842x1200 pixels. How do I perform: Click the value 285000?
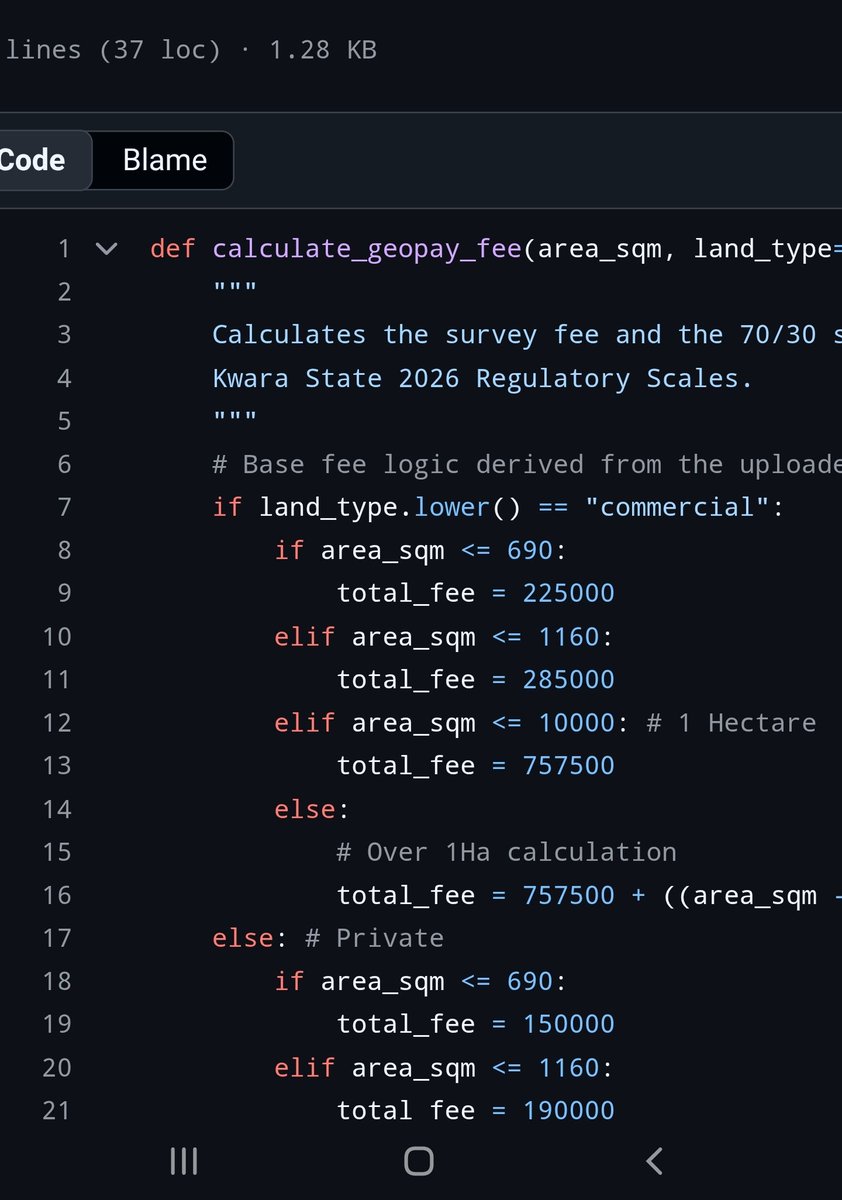point(569,679)
